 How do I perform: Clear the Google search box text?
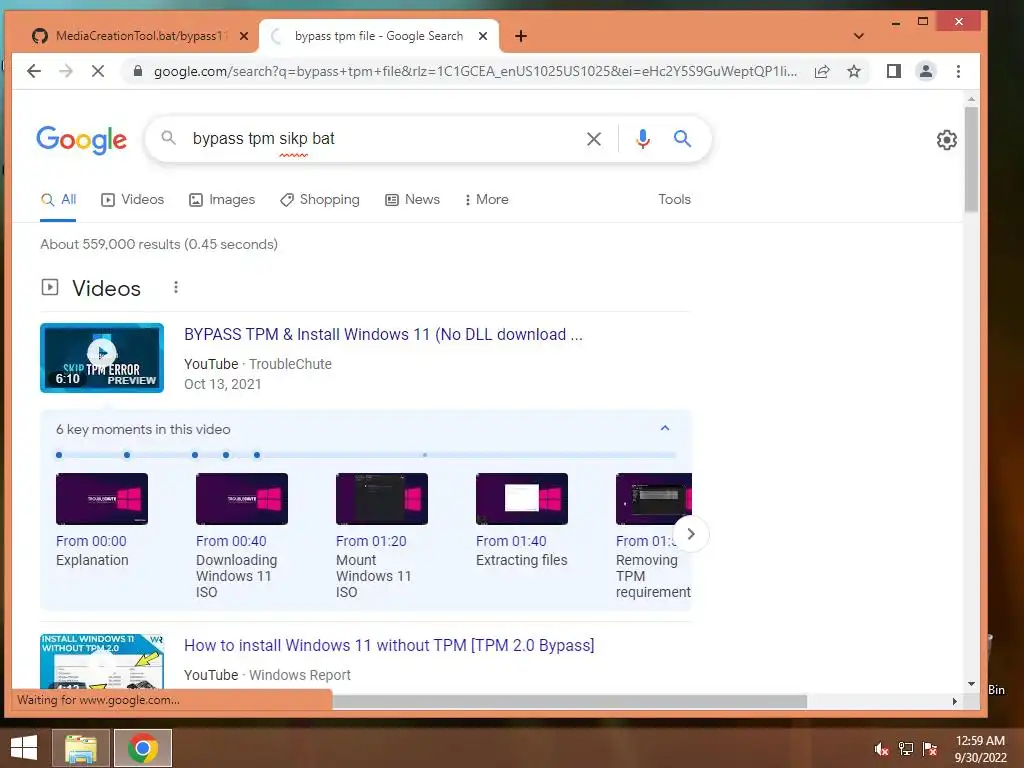[594, 138]
